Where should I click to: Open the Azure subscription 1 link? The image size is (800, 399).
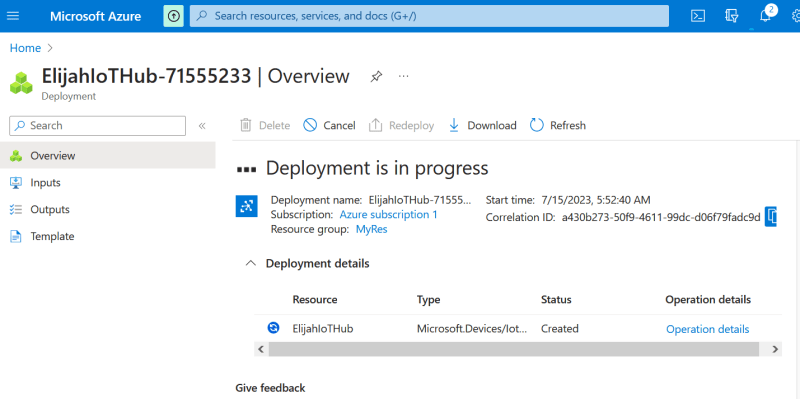click(388, 215)
